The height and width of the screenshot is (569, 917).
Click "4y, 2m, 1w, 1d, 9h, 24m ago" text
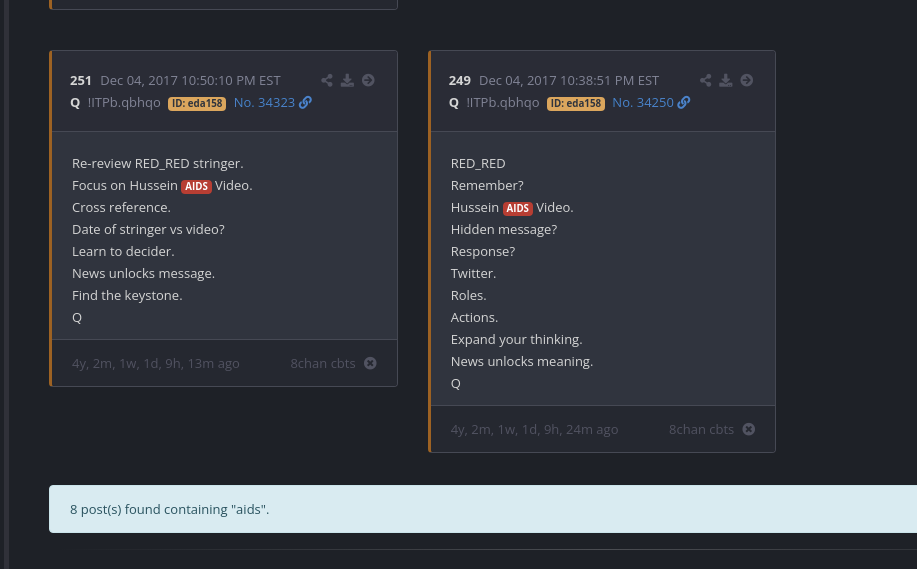point(535,429)
